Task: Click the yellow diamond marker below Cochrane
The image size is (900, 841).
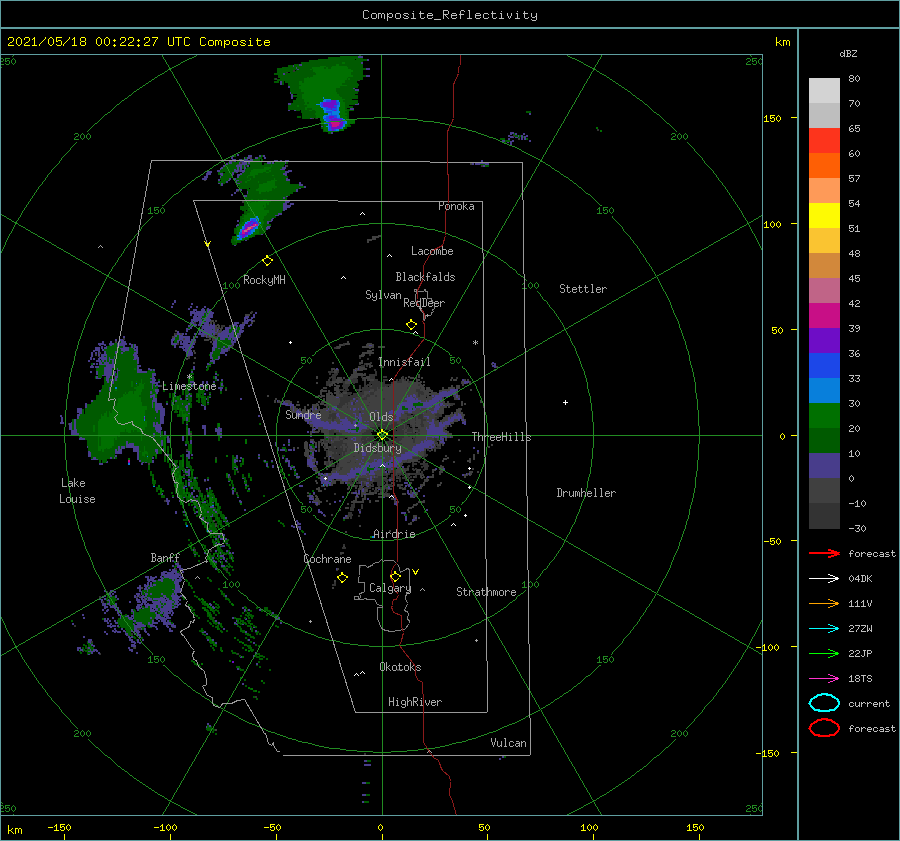Action: point(342,578)
